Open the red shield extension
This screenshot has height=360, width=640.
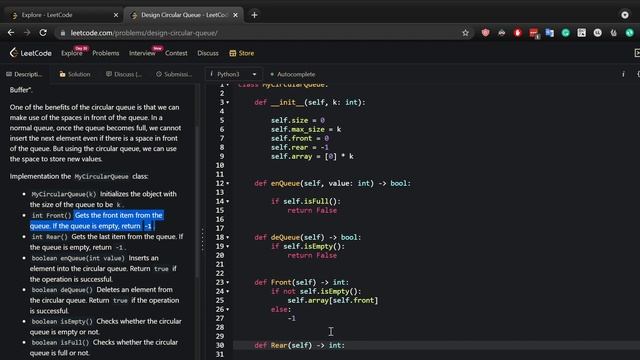485,33
